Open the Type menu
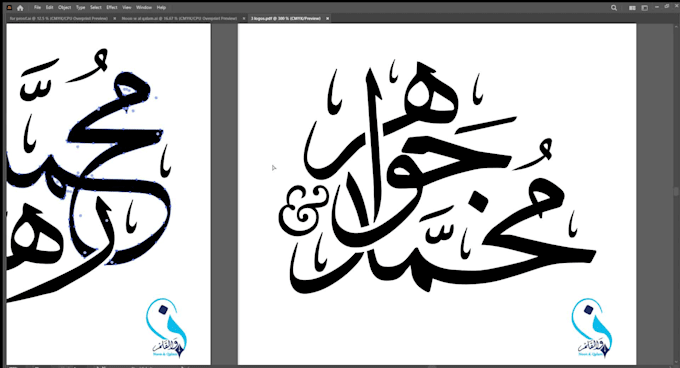Screen dimensions: 680x368 point(81,7)
